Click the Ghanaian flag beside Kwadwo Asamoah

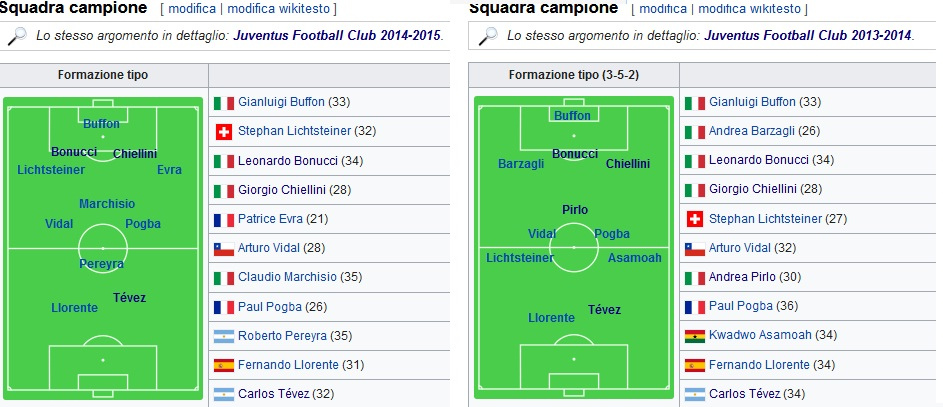click(x=695, y=335)
